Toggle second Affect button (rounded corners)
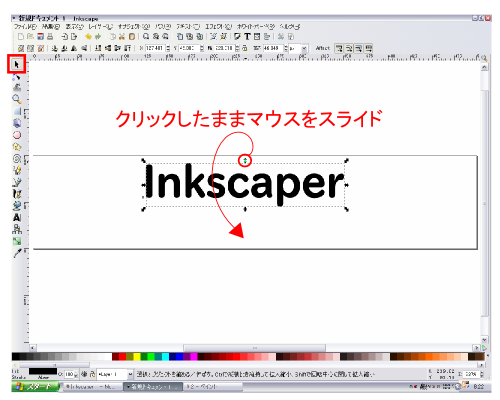 tap(349, 49)
